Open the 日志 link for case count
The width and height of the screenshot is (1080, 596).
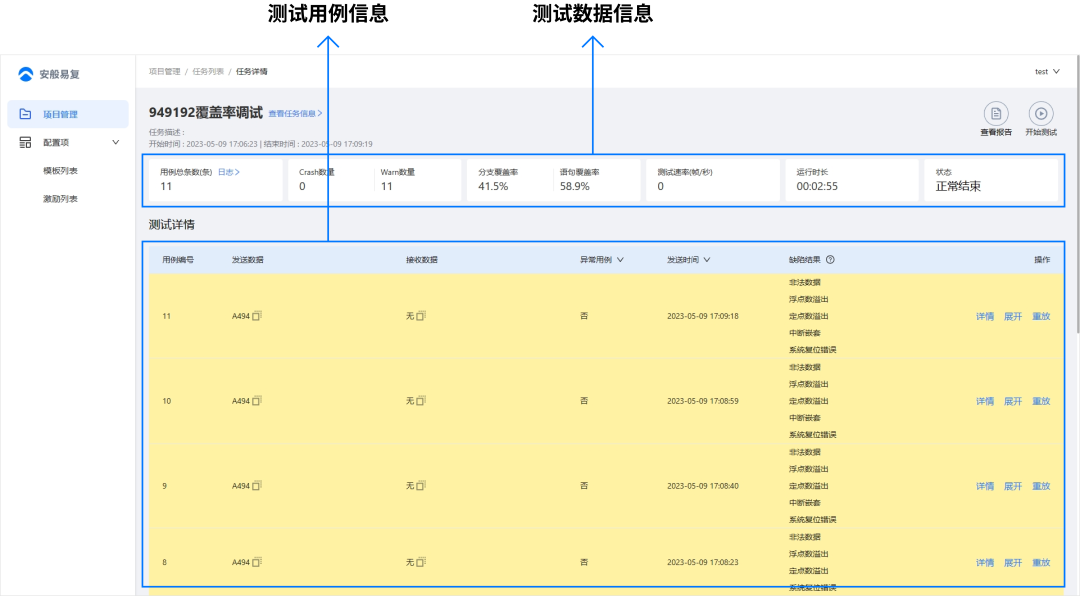click(229, 172)
